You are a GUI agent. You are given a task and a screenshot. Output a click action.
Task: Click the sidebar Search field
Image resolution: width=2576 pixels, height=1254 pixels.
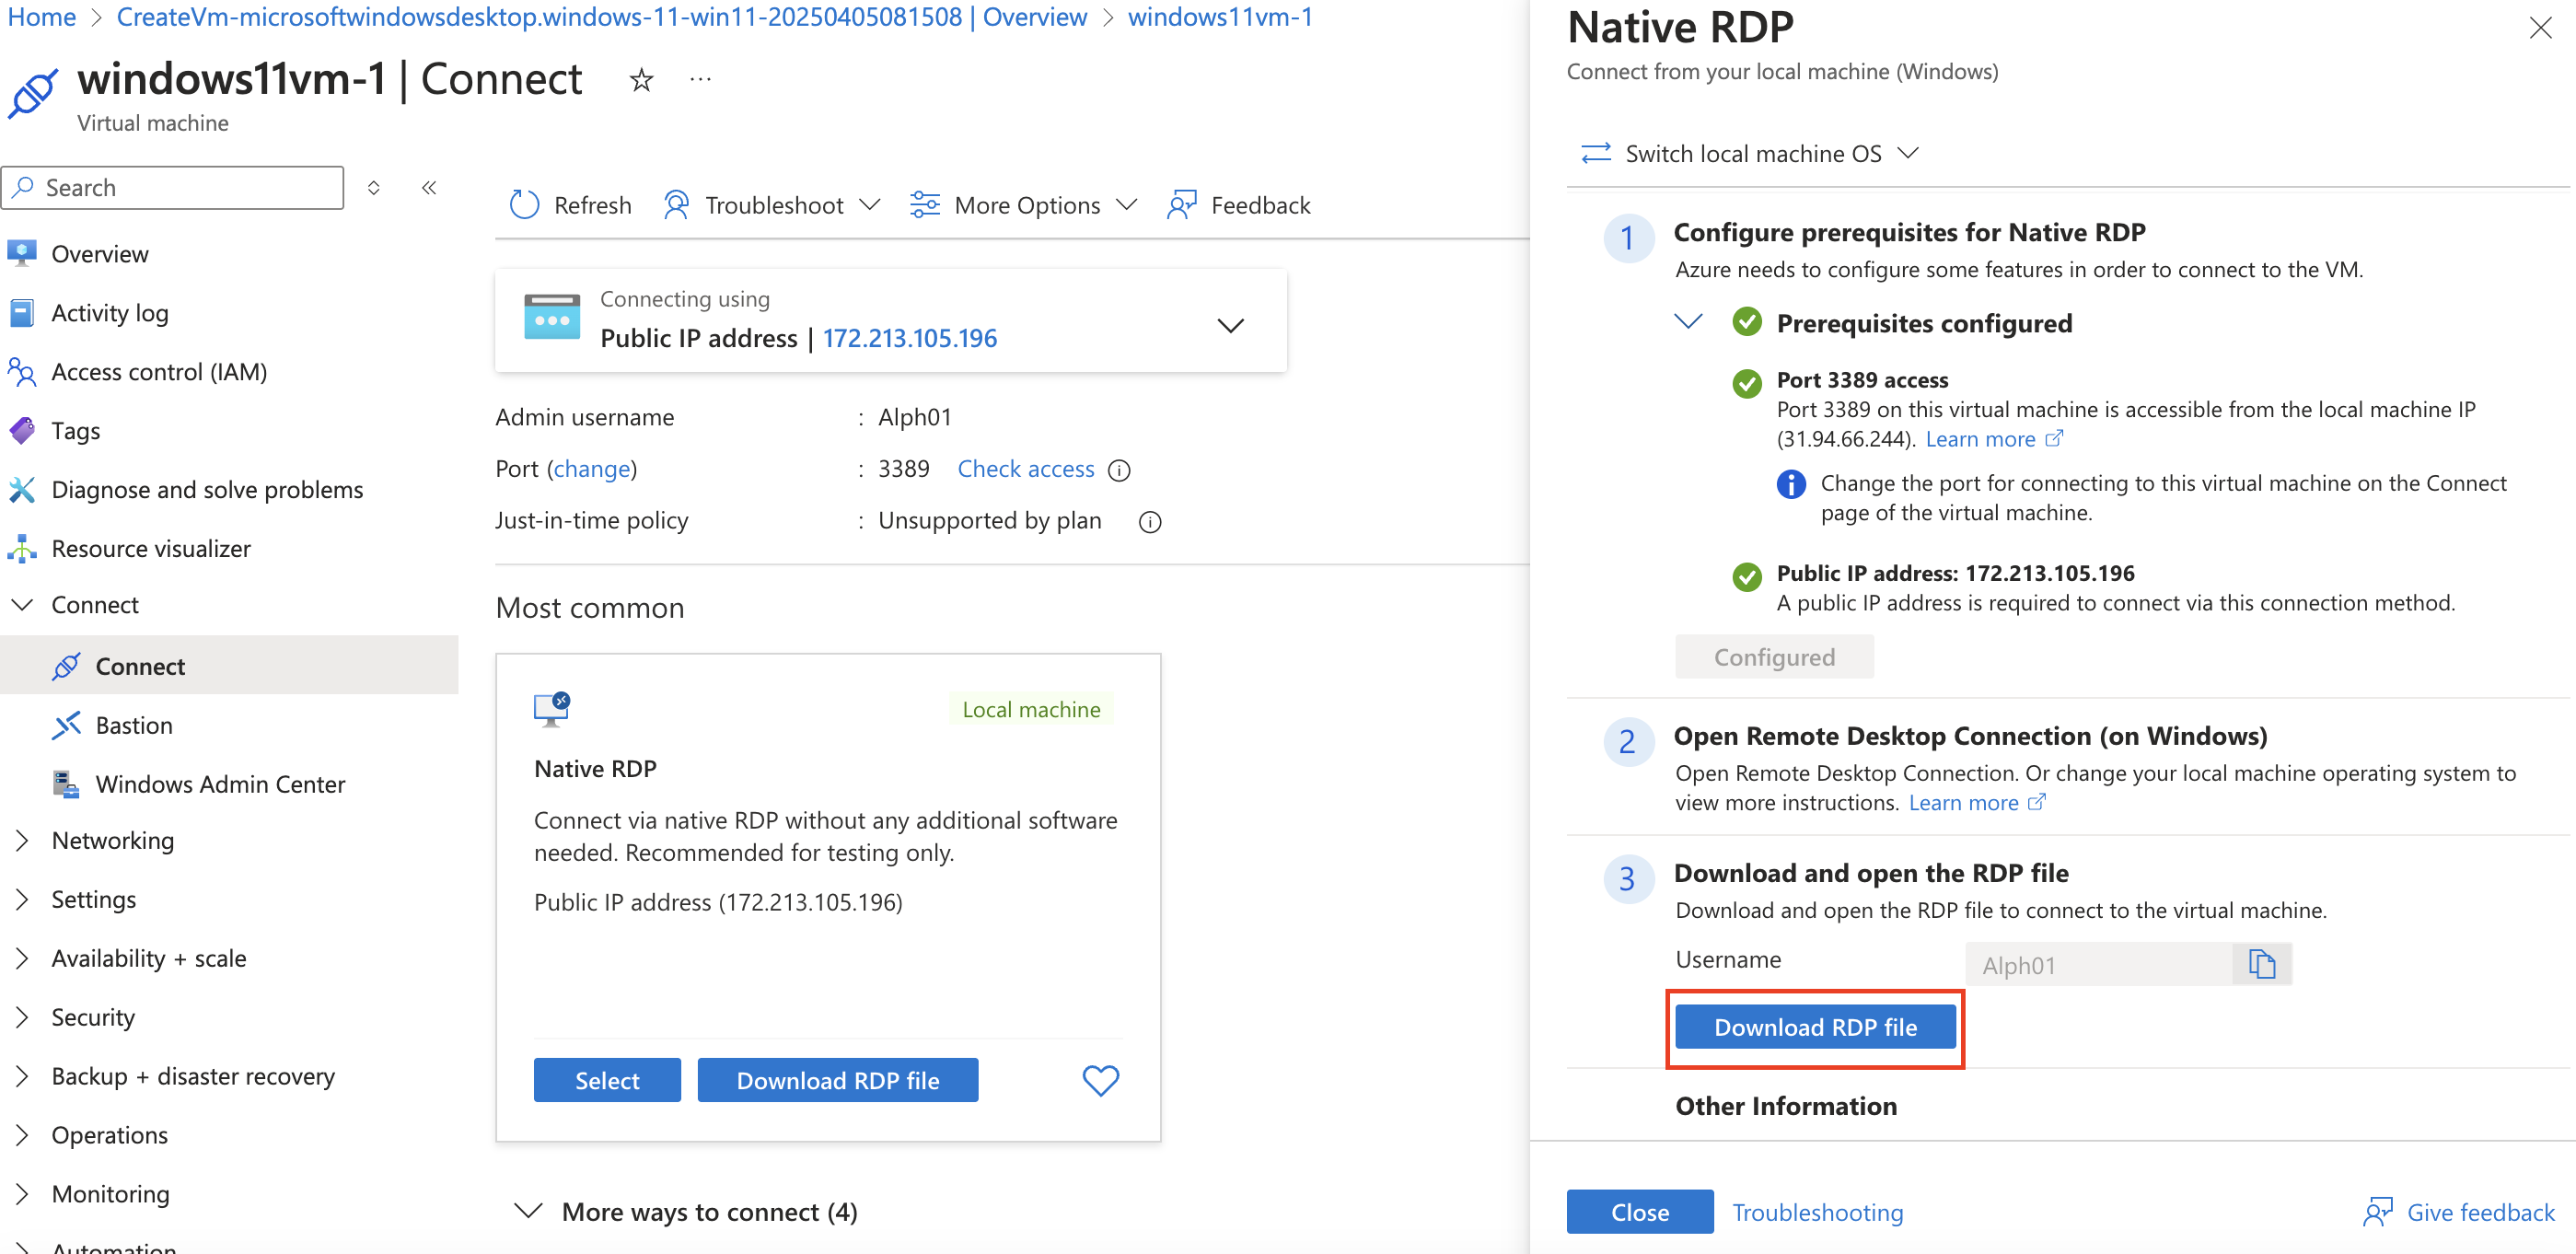pyautogui.click(x=173, y=188)
